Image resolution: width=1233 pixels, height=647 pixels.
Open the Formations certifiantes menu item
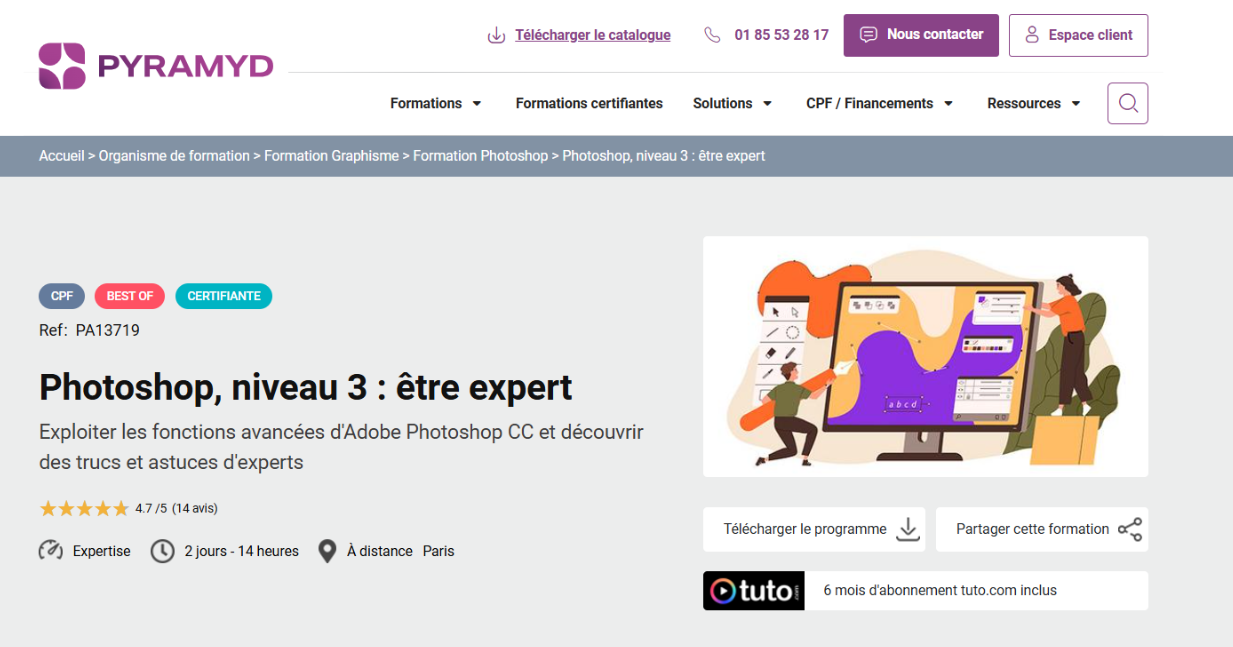point(589,103)
